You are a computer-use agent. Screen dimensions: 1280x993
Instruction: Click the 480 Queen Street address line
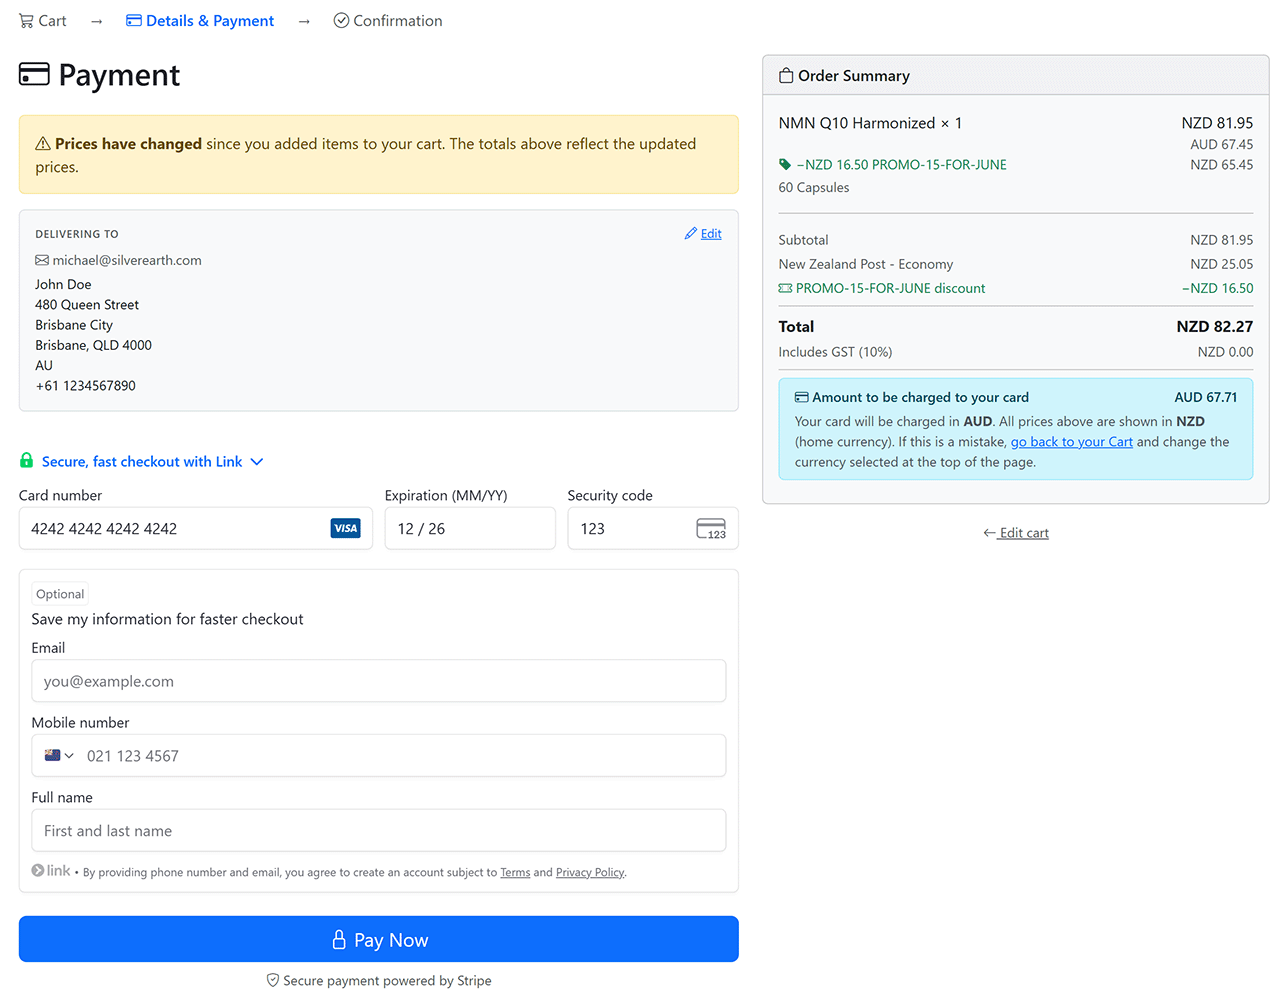point(87,305)
